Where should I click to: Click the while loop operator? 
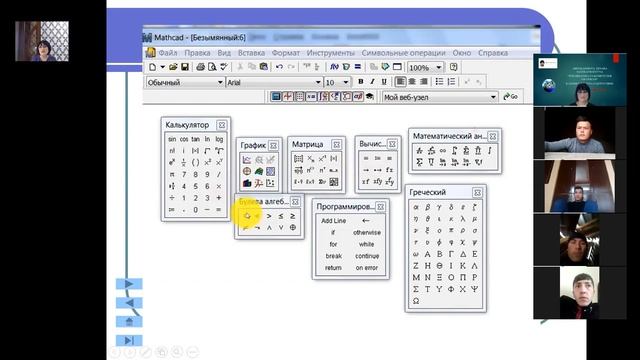(366, 244)
